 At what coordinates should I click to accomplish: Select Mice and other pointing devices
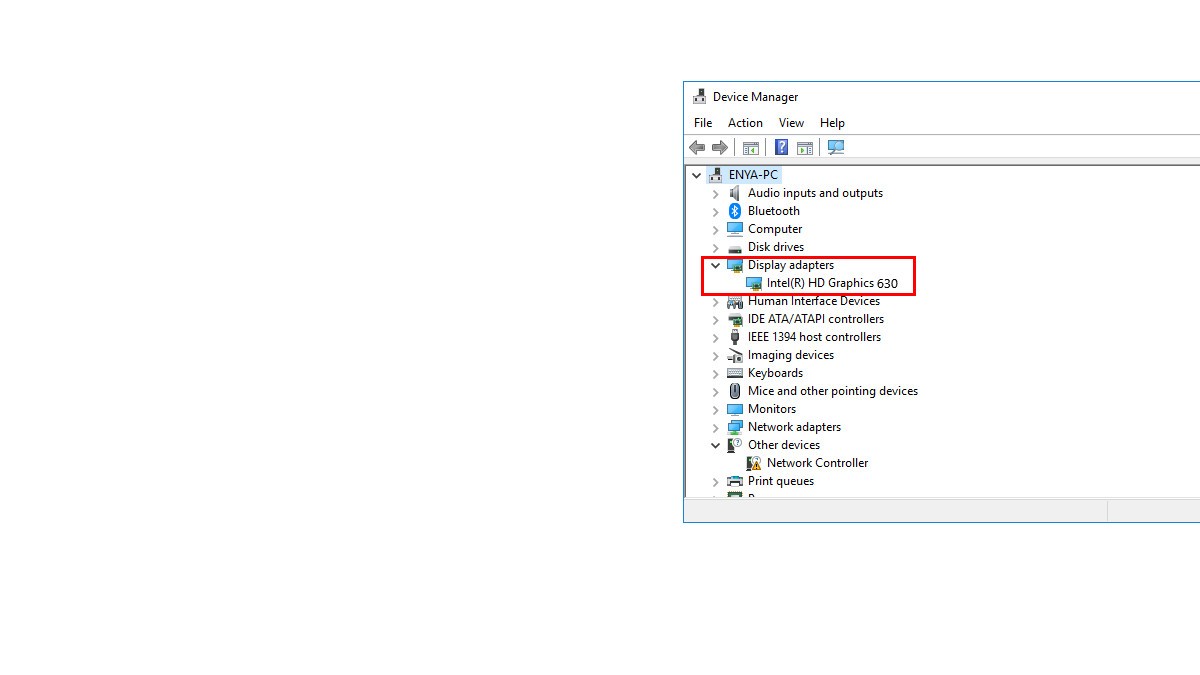coord(832,391)
